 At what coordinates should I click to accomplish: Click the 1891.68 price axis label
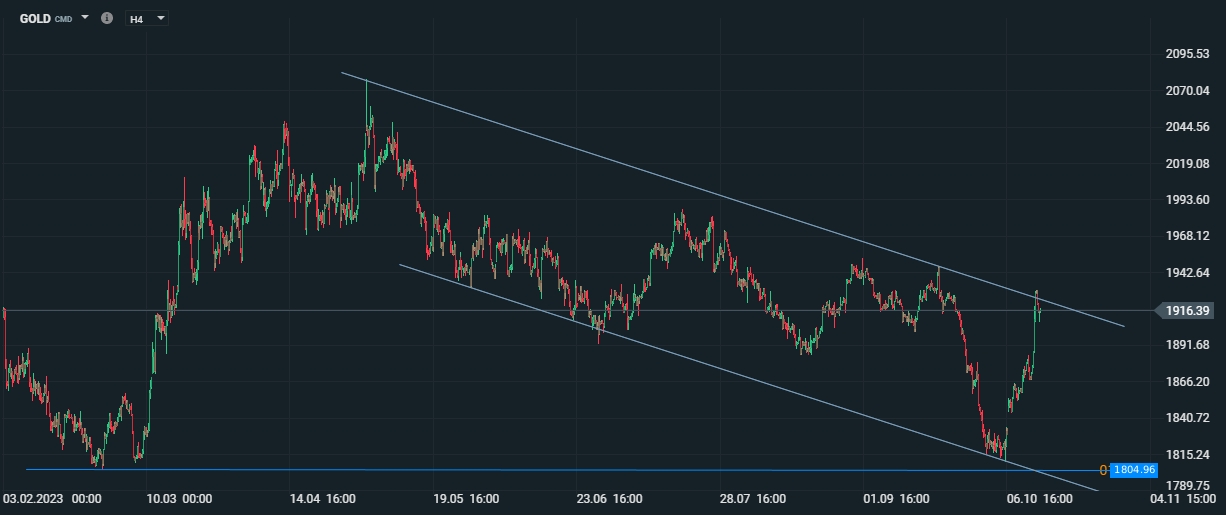(x=1188, y=345)
